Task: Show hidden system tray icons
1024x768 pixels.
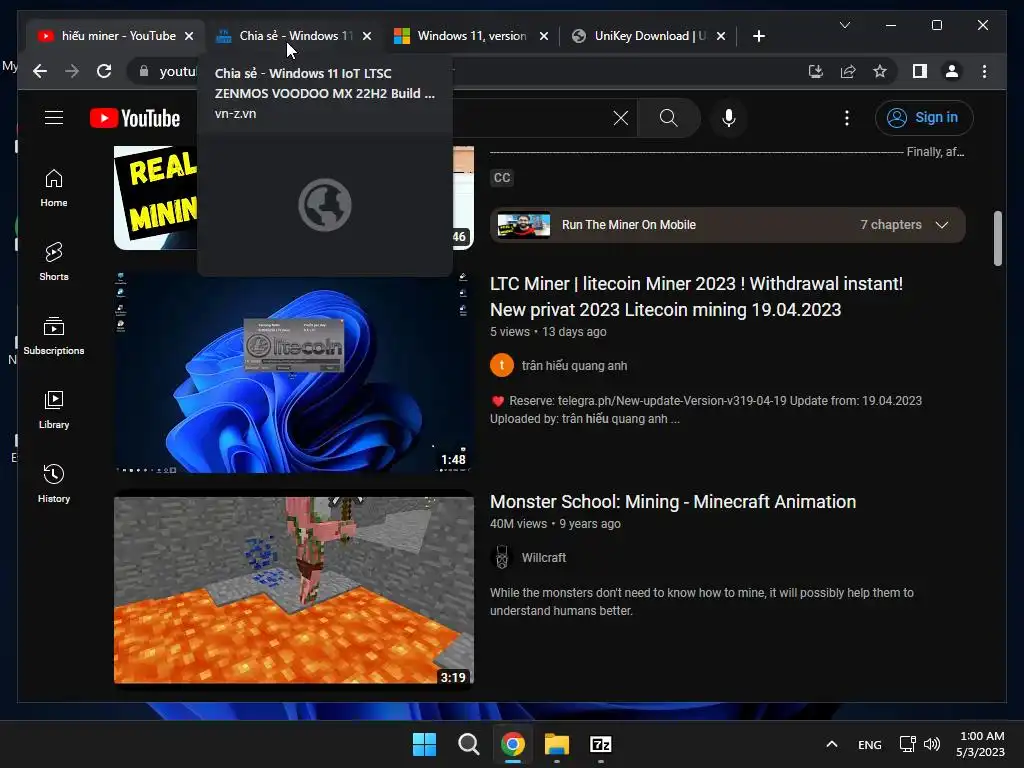Action: tap(831, 744)
